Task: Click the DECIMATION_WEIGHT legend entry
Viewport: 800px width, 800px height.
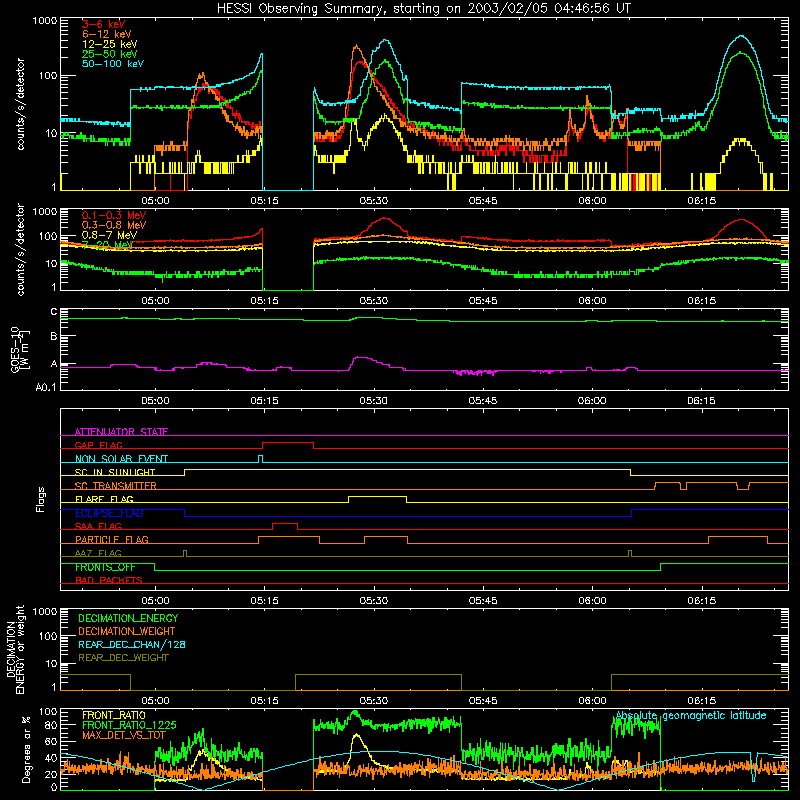Action: tap(127, 631)
